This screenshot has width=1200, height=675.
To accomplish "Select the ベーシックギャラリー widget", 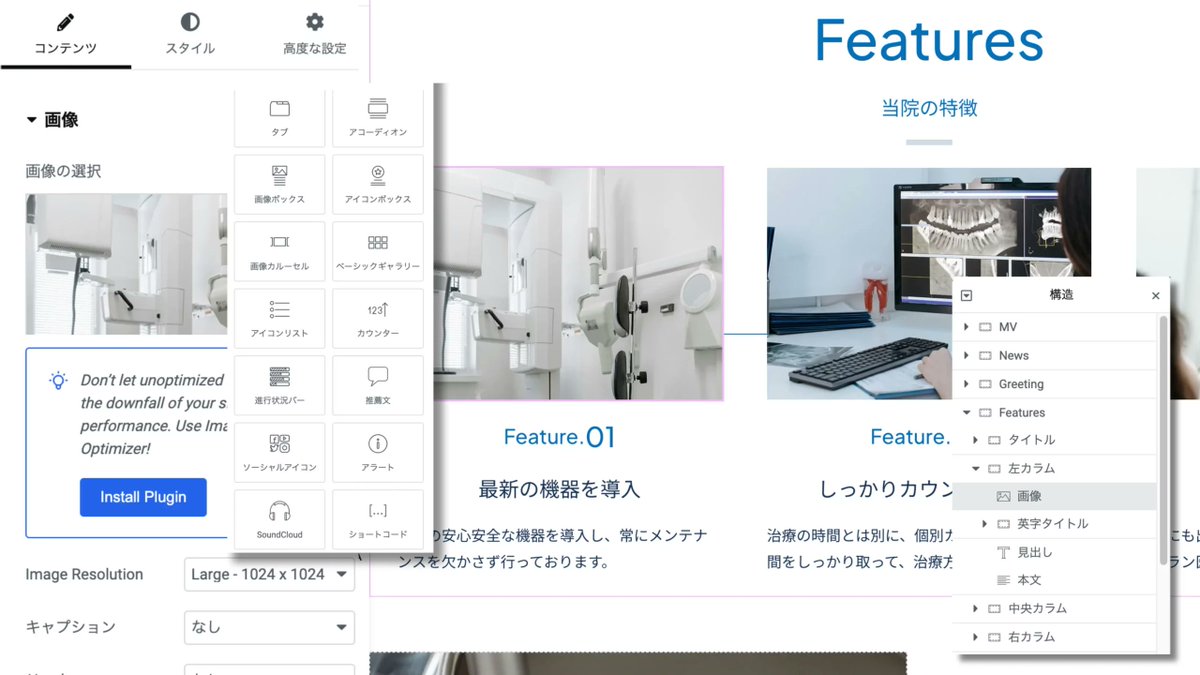I will [377, 251].
